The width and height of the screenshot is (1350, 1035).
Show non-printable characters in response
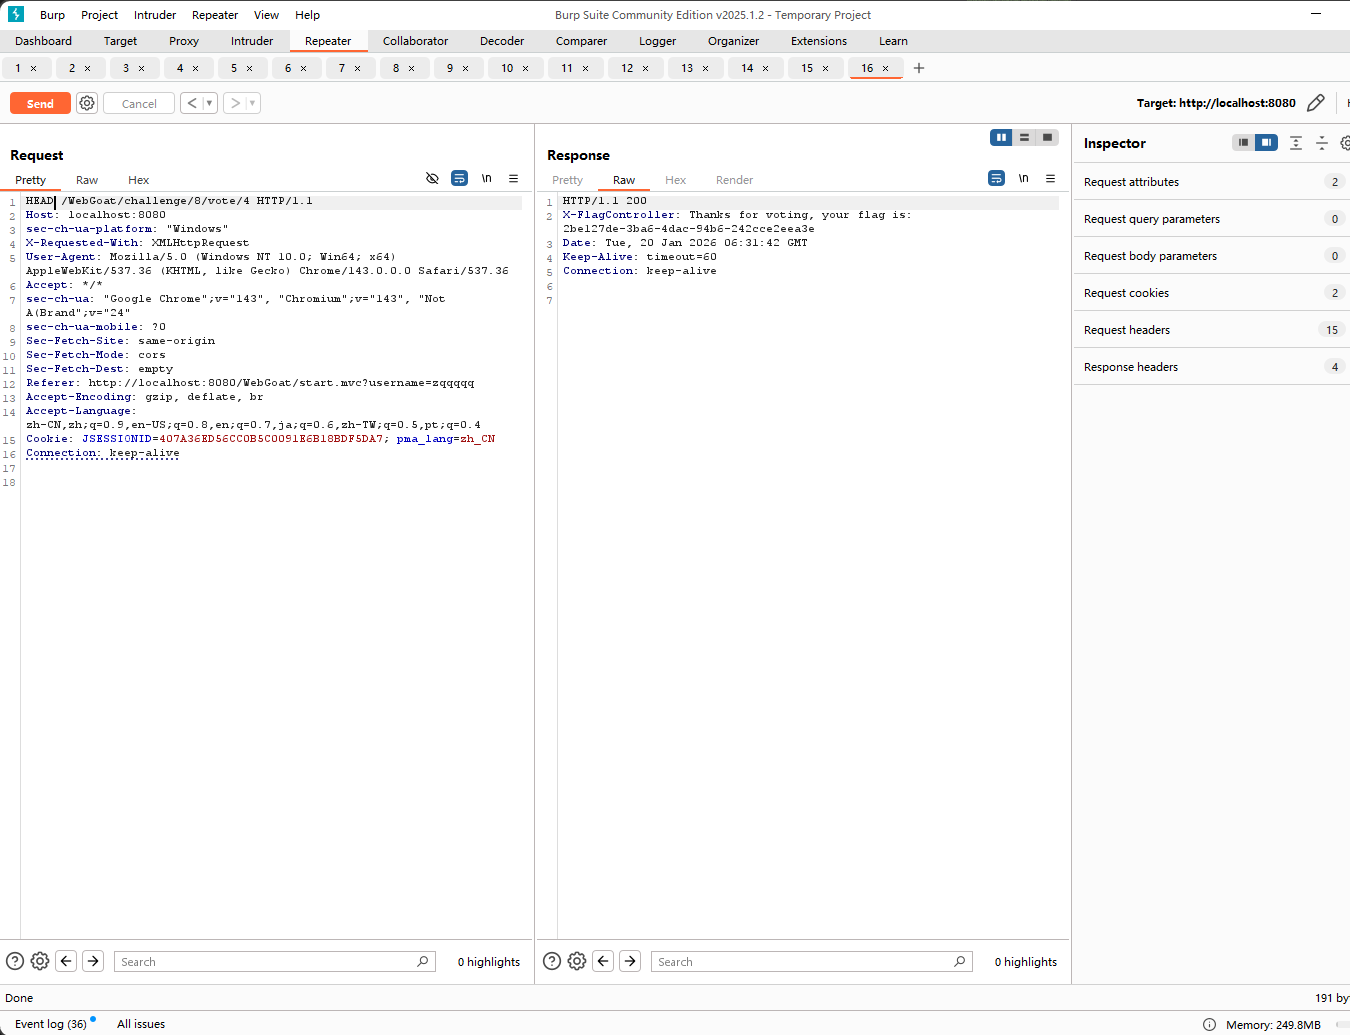(1023, 179)
